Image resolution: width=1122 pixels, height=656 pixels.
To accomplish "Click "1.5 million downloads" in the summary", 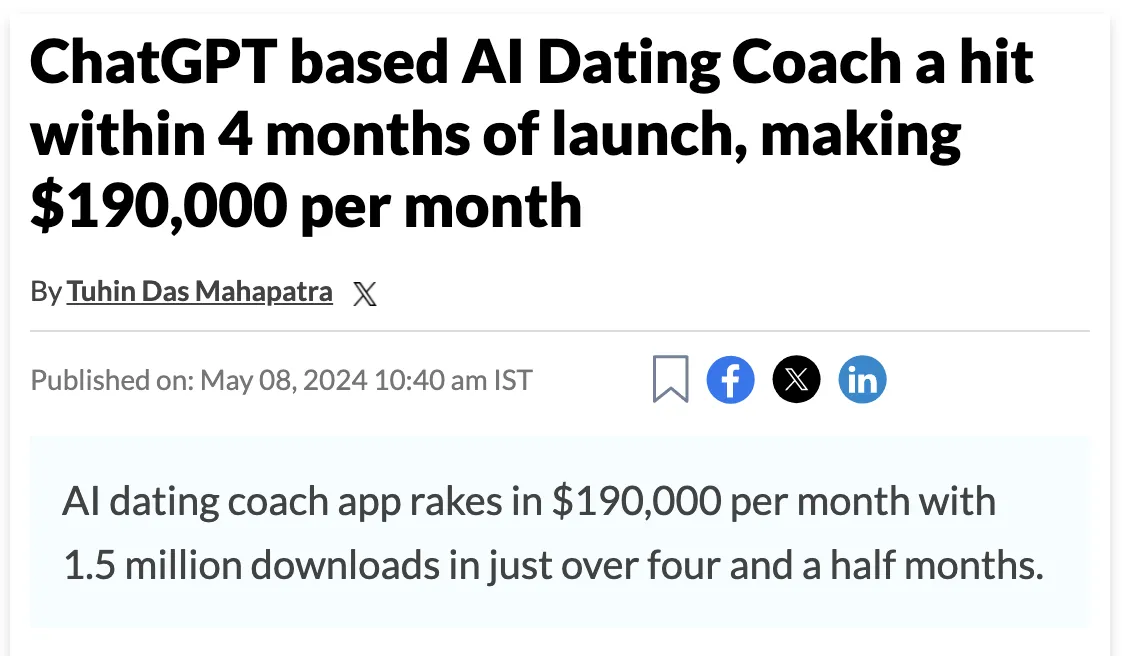I will [x=252, y=565].
